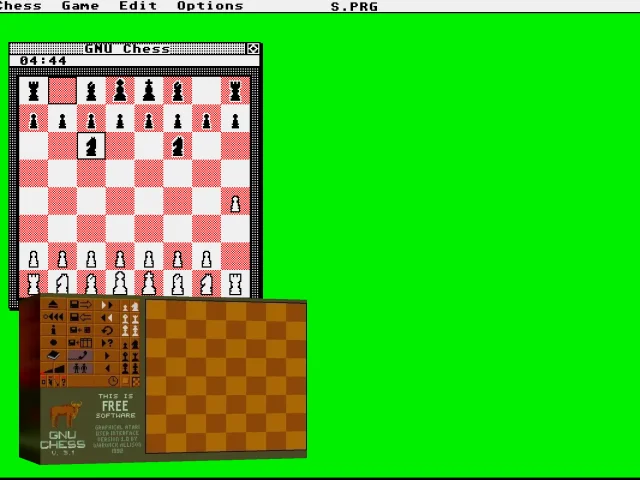The image size is (640, 480).
Task: Click the opening book icon
Action: (x=53, y=356)
